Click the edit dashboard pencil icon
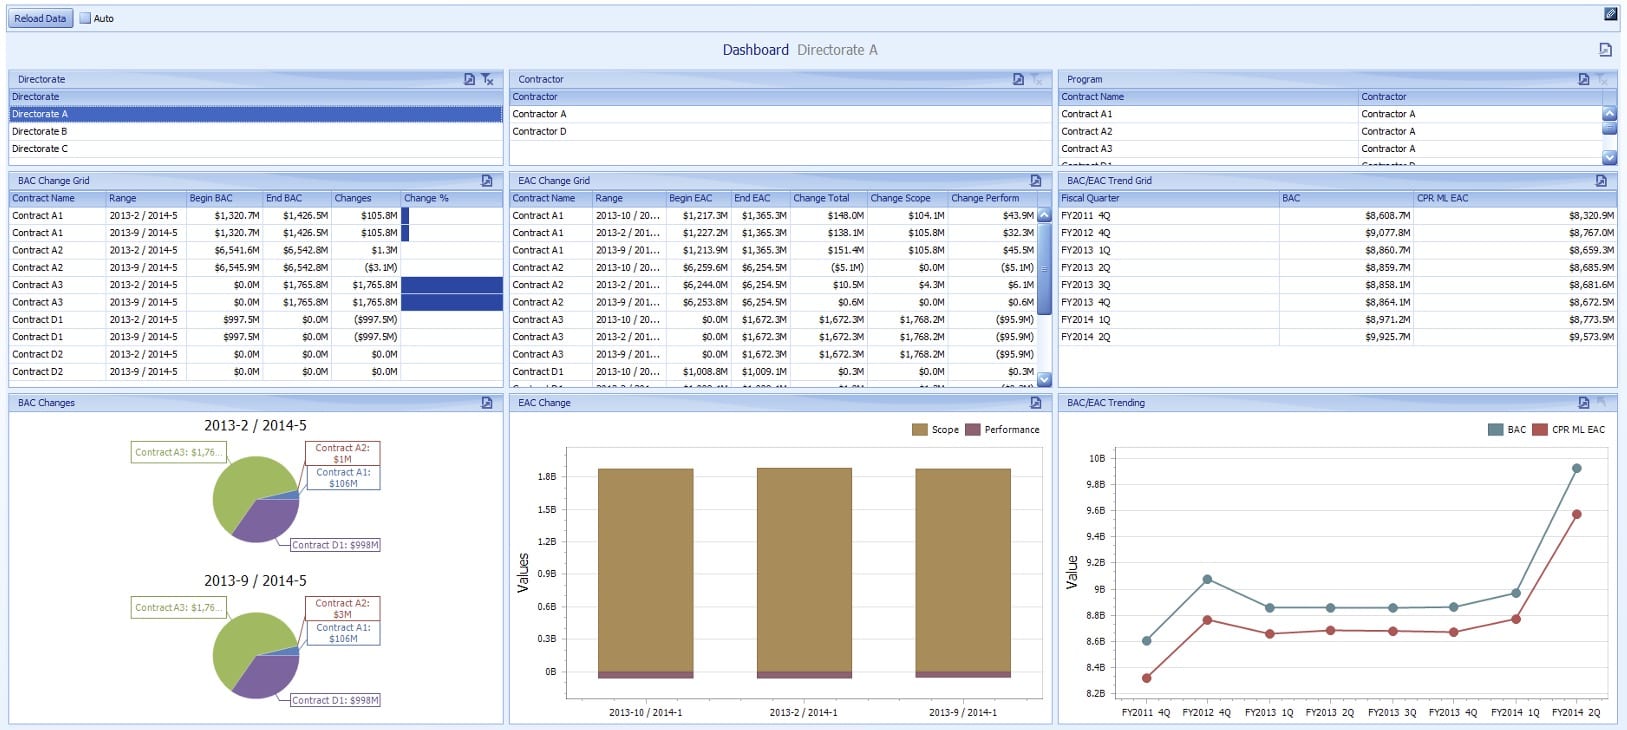Screen dimensions: 1627x730 [1610, 14]
